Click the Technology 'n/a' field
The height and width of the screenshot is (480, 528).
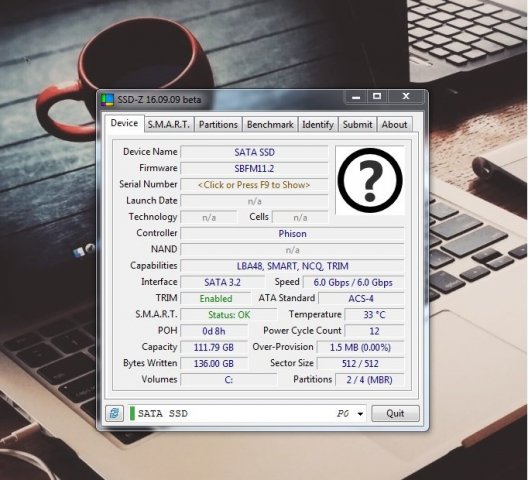point(209,217)
